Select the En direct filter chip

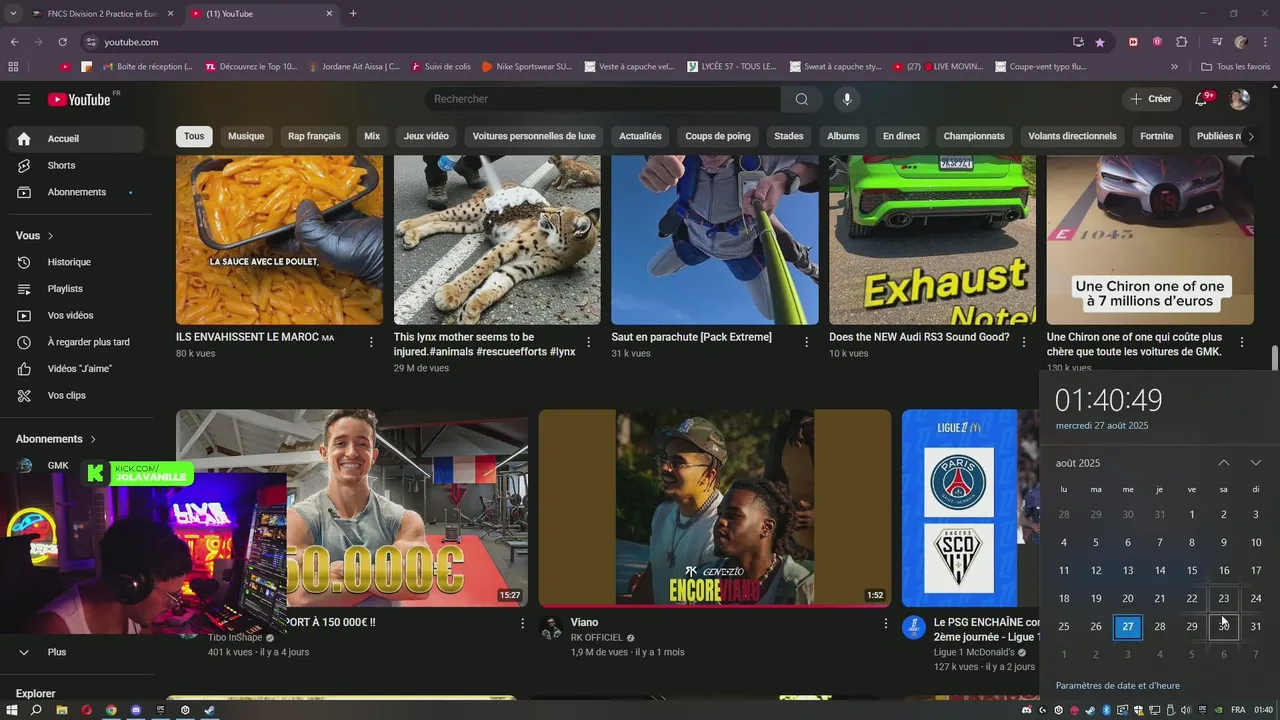[x=901, y=136]
